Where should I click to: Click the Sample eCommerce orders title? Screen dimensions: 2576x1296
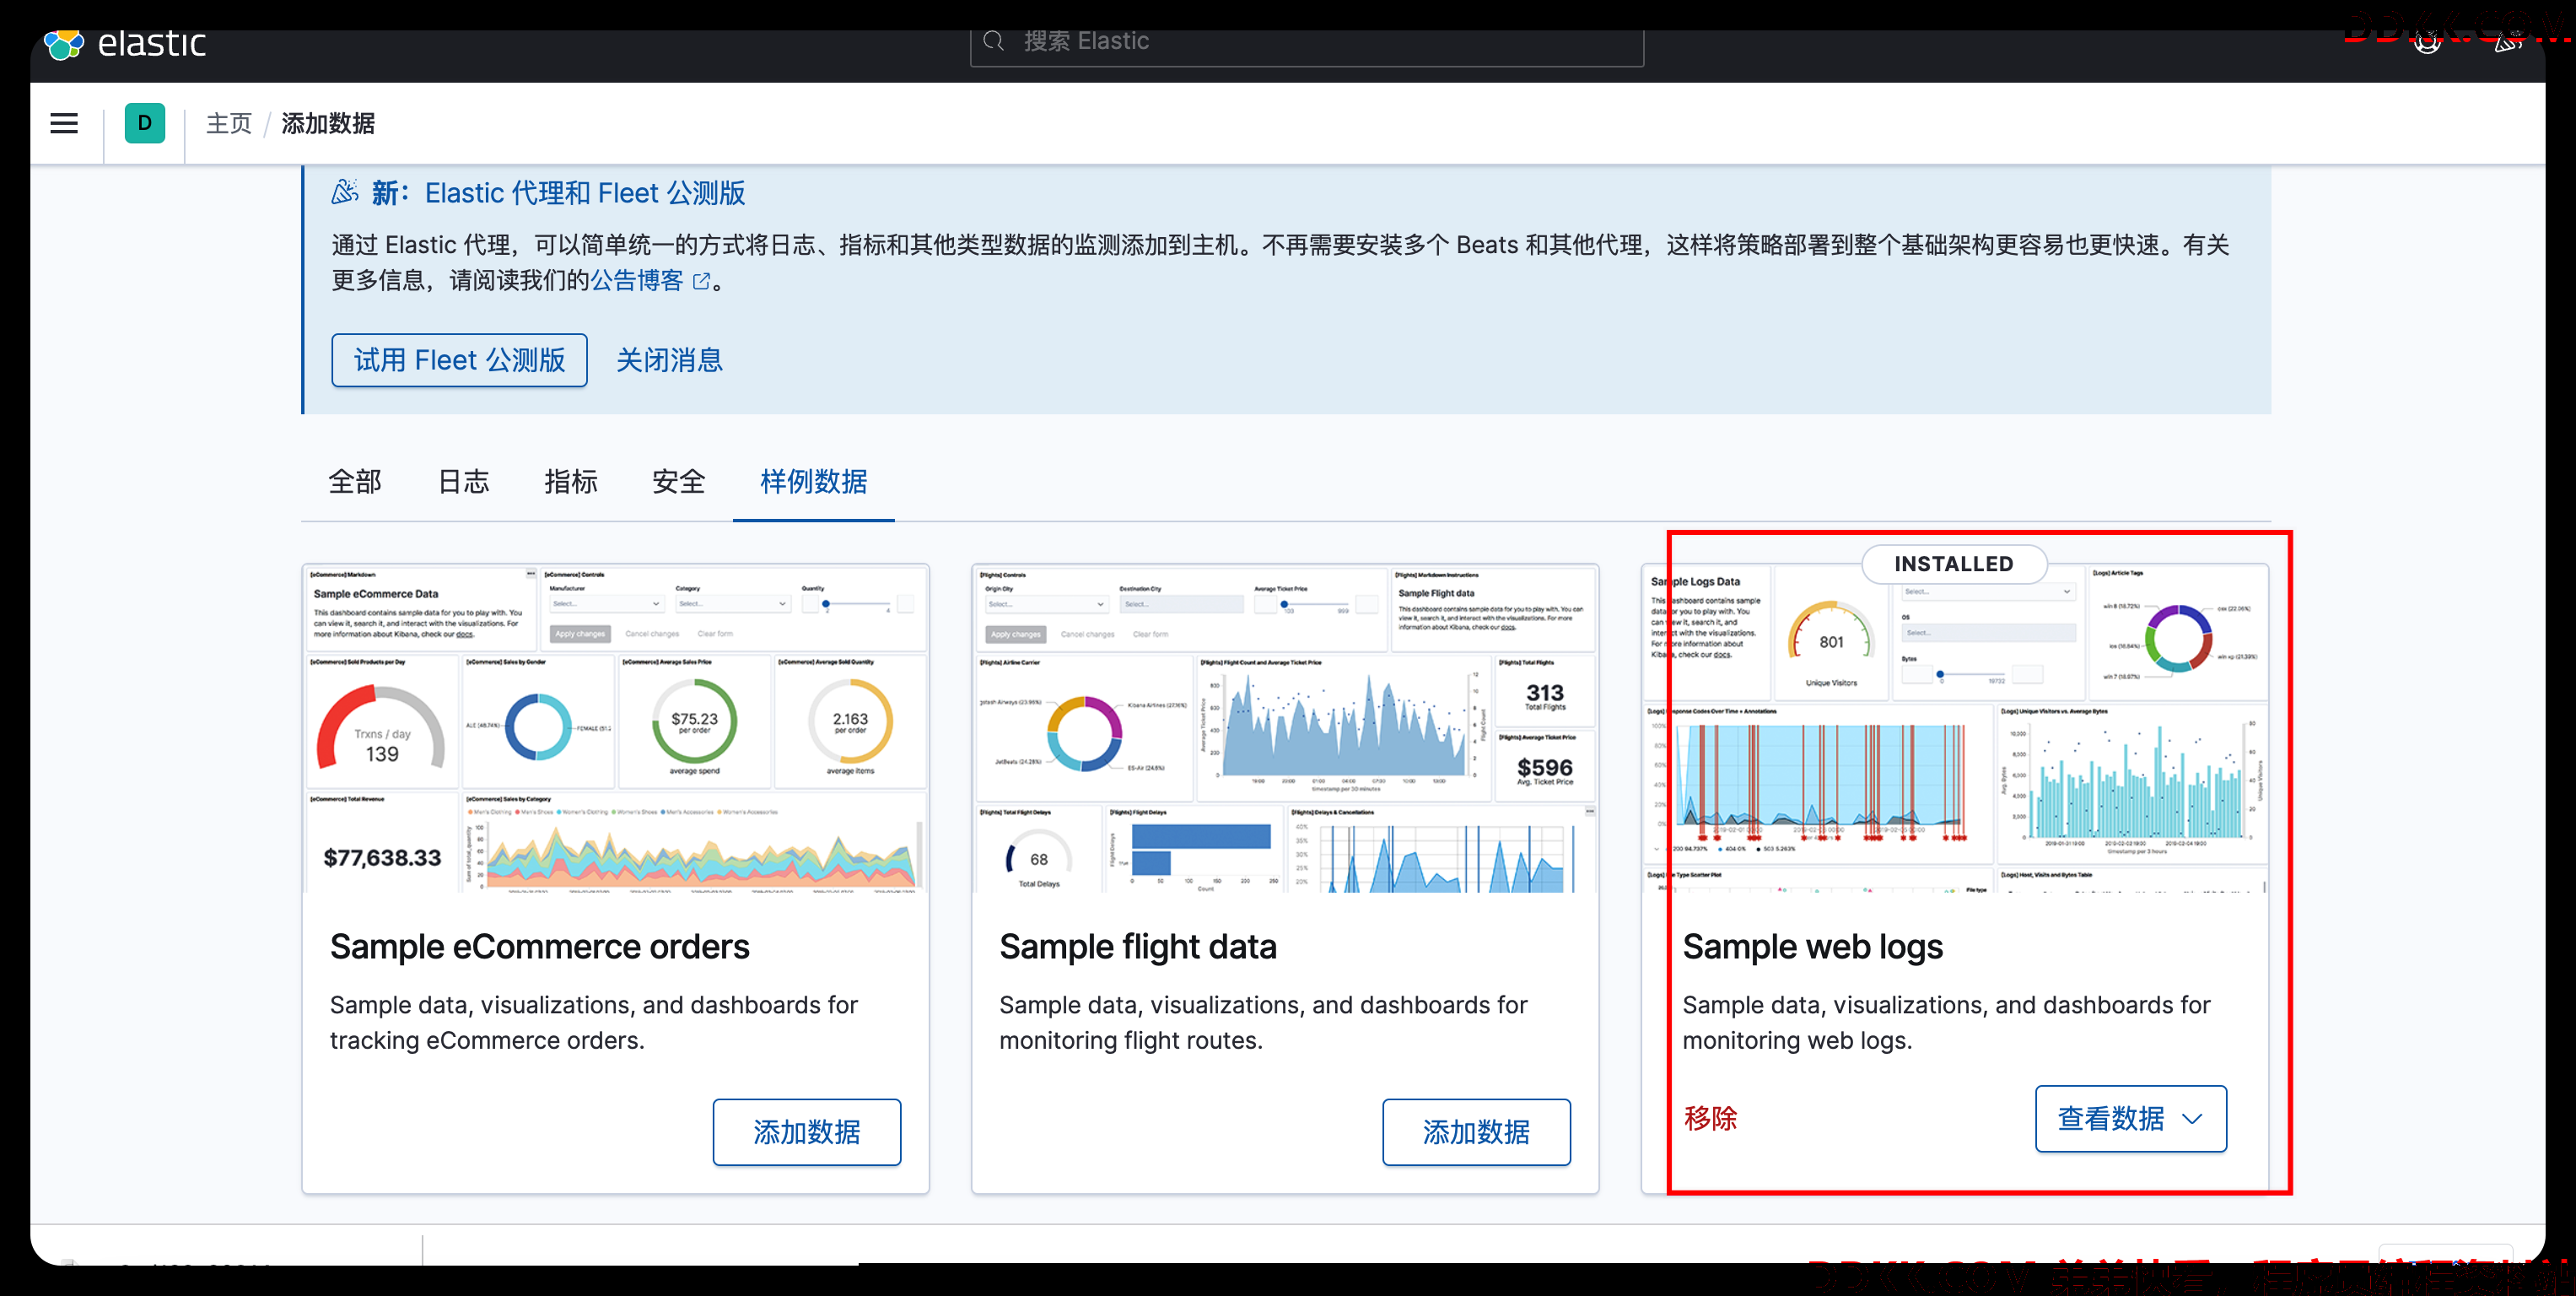pos(540,947)
